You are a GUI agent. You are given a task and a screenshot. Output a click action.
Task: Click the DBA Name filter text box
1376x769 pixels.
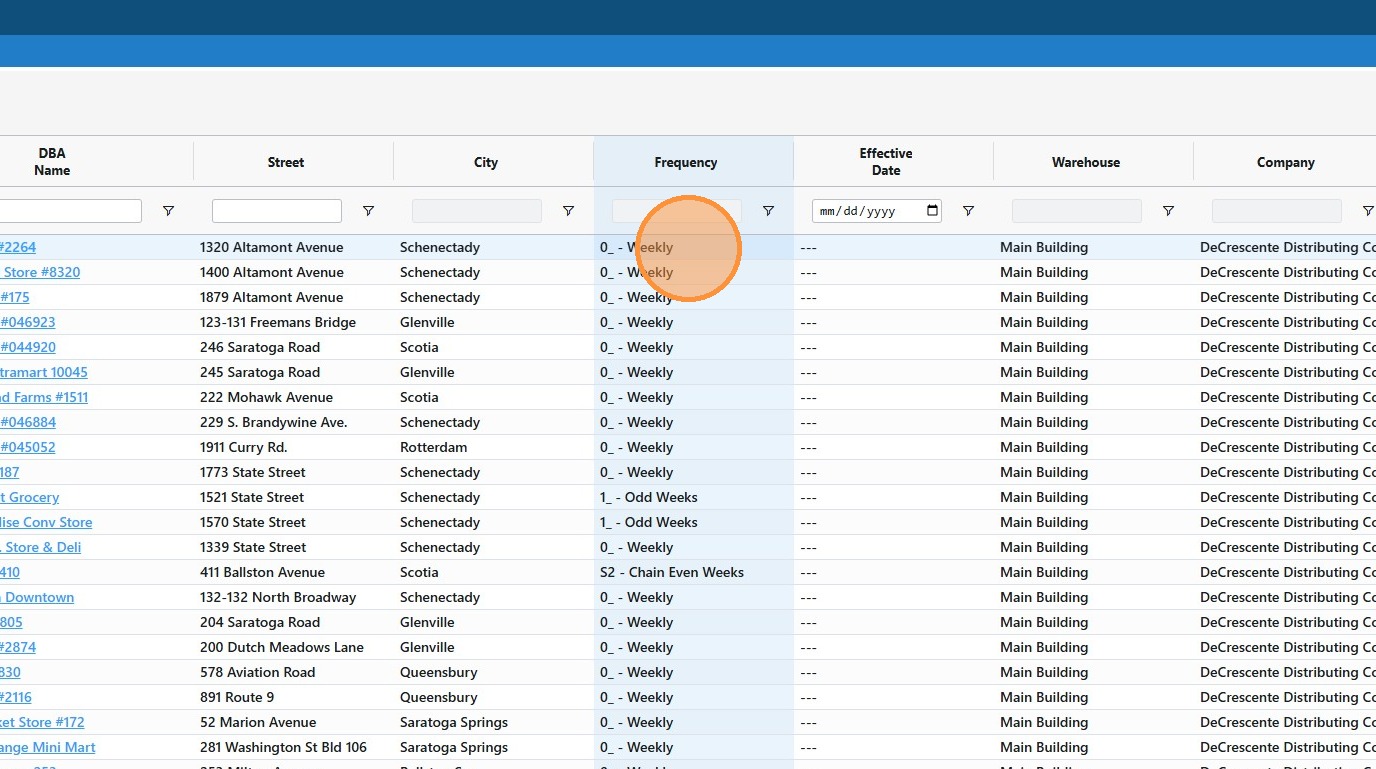[x=70, y=211]
